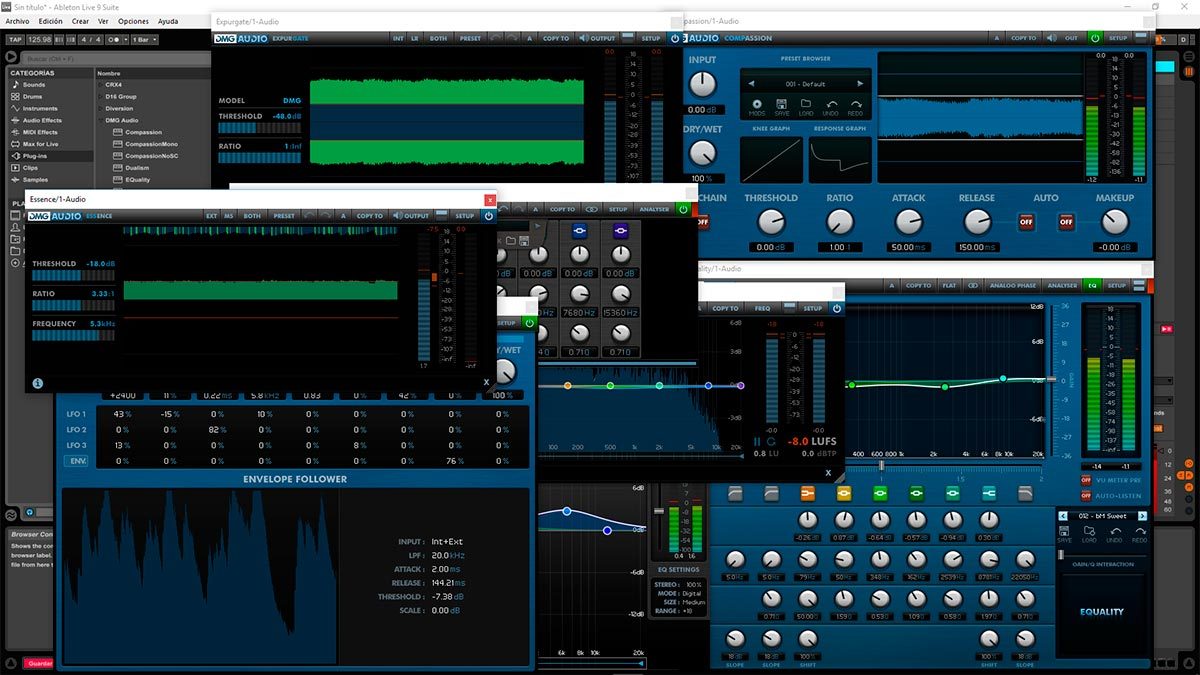Select the Sounds browser category
Image resolution: width=1200 pixels, height=675 pixels.
pyautogui.click(x=34, y=85)
